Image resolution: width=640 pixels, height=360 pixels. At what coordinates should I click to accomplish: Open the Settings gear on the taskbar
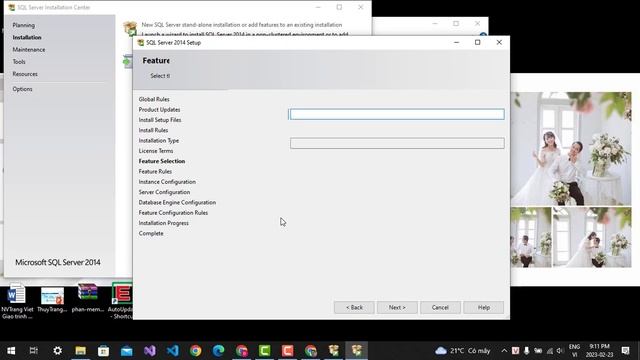click(x=58, y=351)
